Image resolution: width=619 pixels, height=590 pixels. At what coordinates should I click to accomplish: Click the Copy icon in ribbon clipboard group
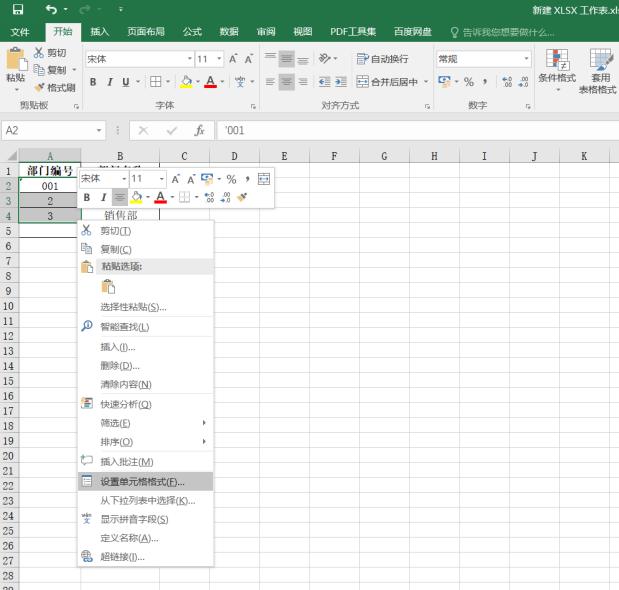point(39,70)
